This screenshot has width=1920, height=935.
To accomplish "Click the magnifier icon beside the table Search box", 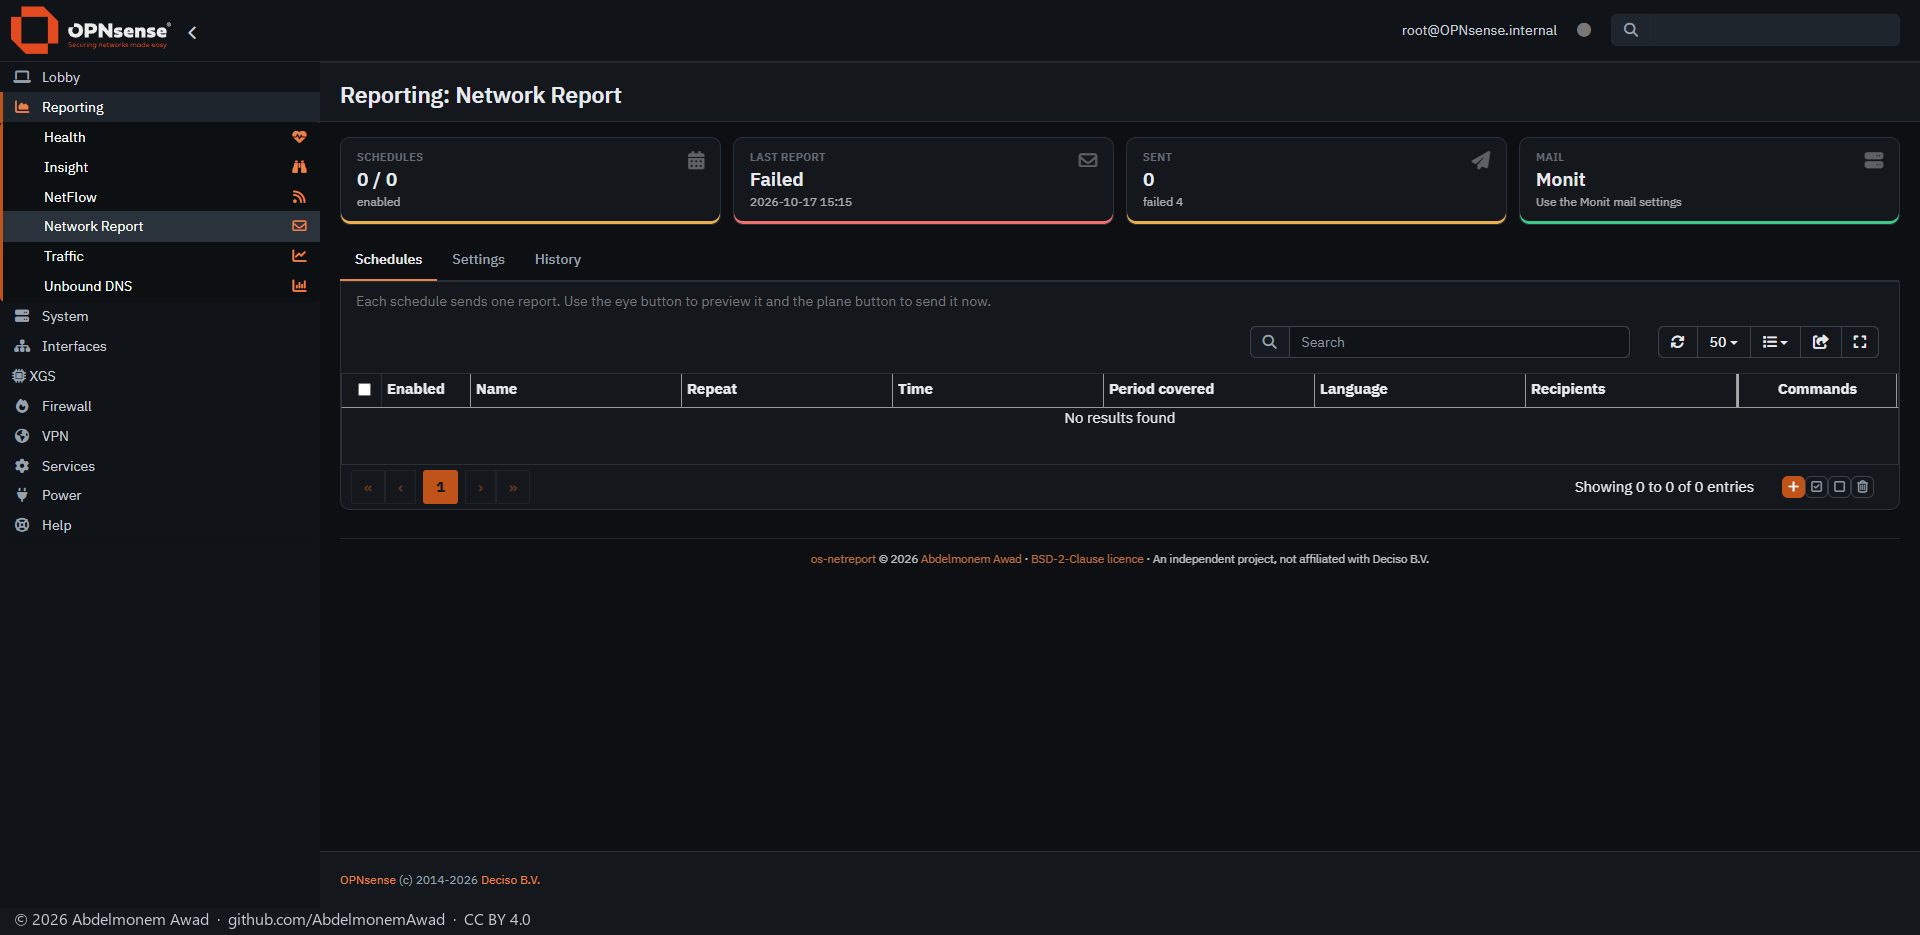I will pos(1269,342).
